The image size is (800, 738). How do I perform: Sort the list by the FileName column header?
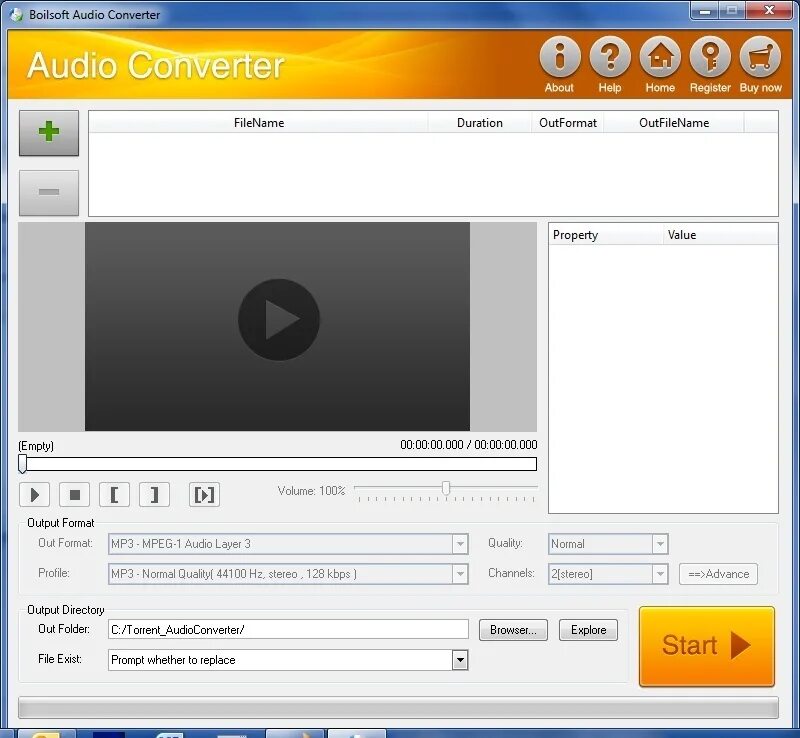click(259, 122)
